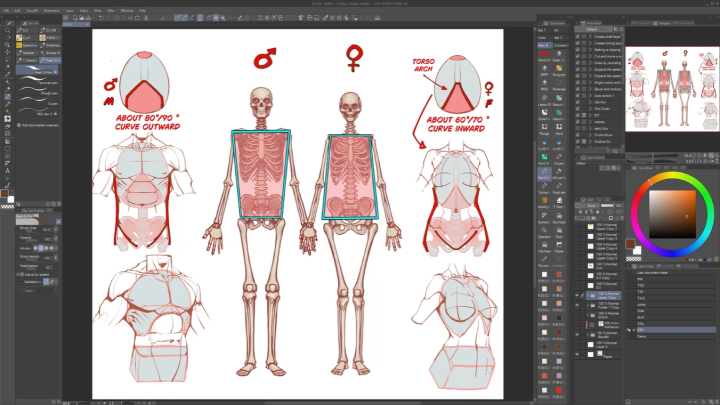Click the Navigator canvas thumbnail preview
The height and width of the screenshot is (405, 720).
coord(672,89)
